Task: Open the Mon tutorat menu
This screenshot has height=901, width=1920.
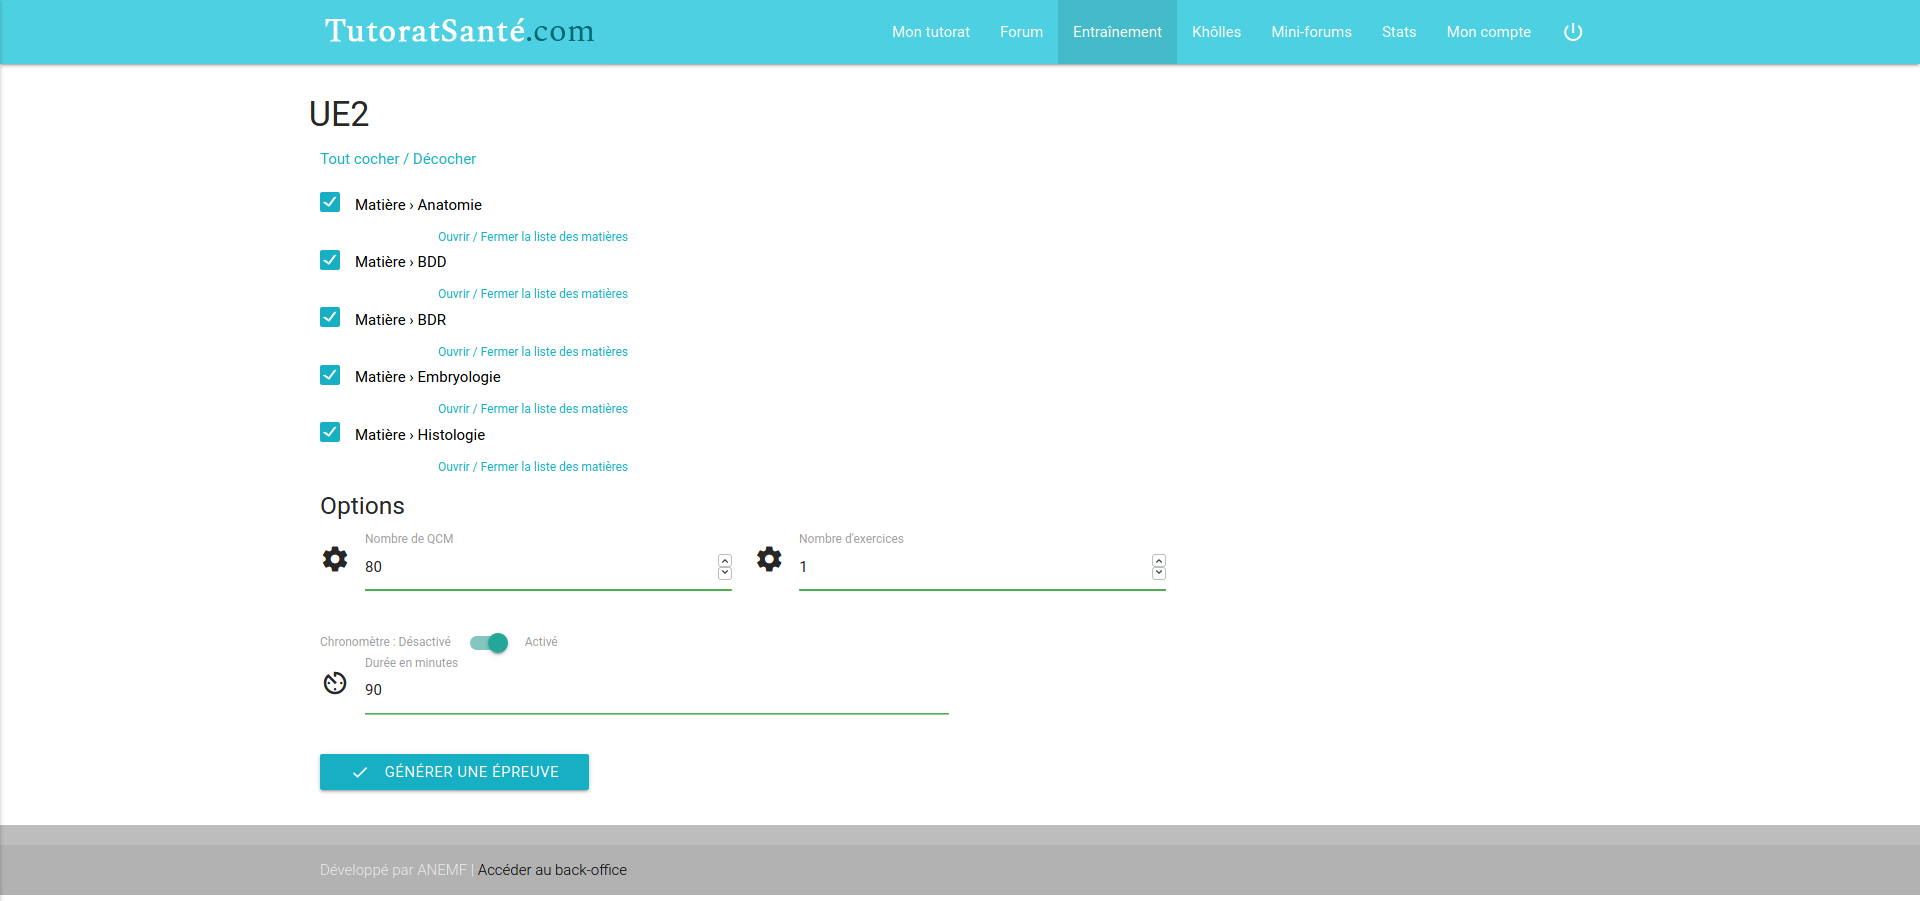Action: click(931, 32)
